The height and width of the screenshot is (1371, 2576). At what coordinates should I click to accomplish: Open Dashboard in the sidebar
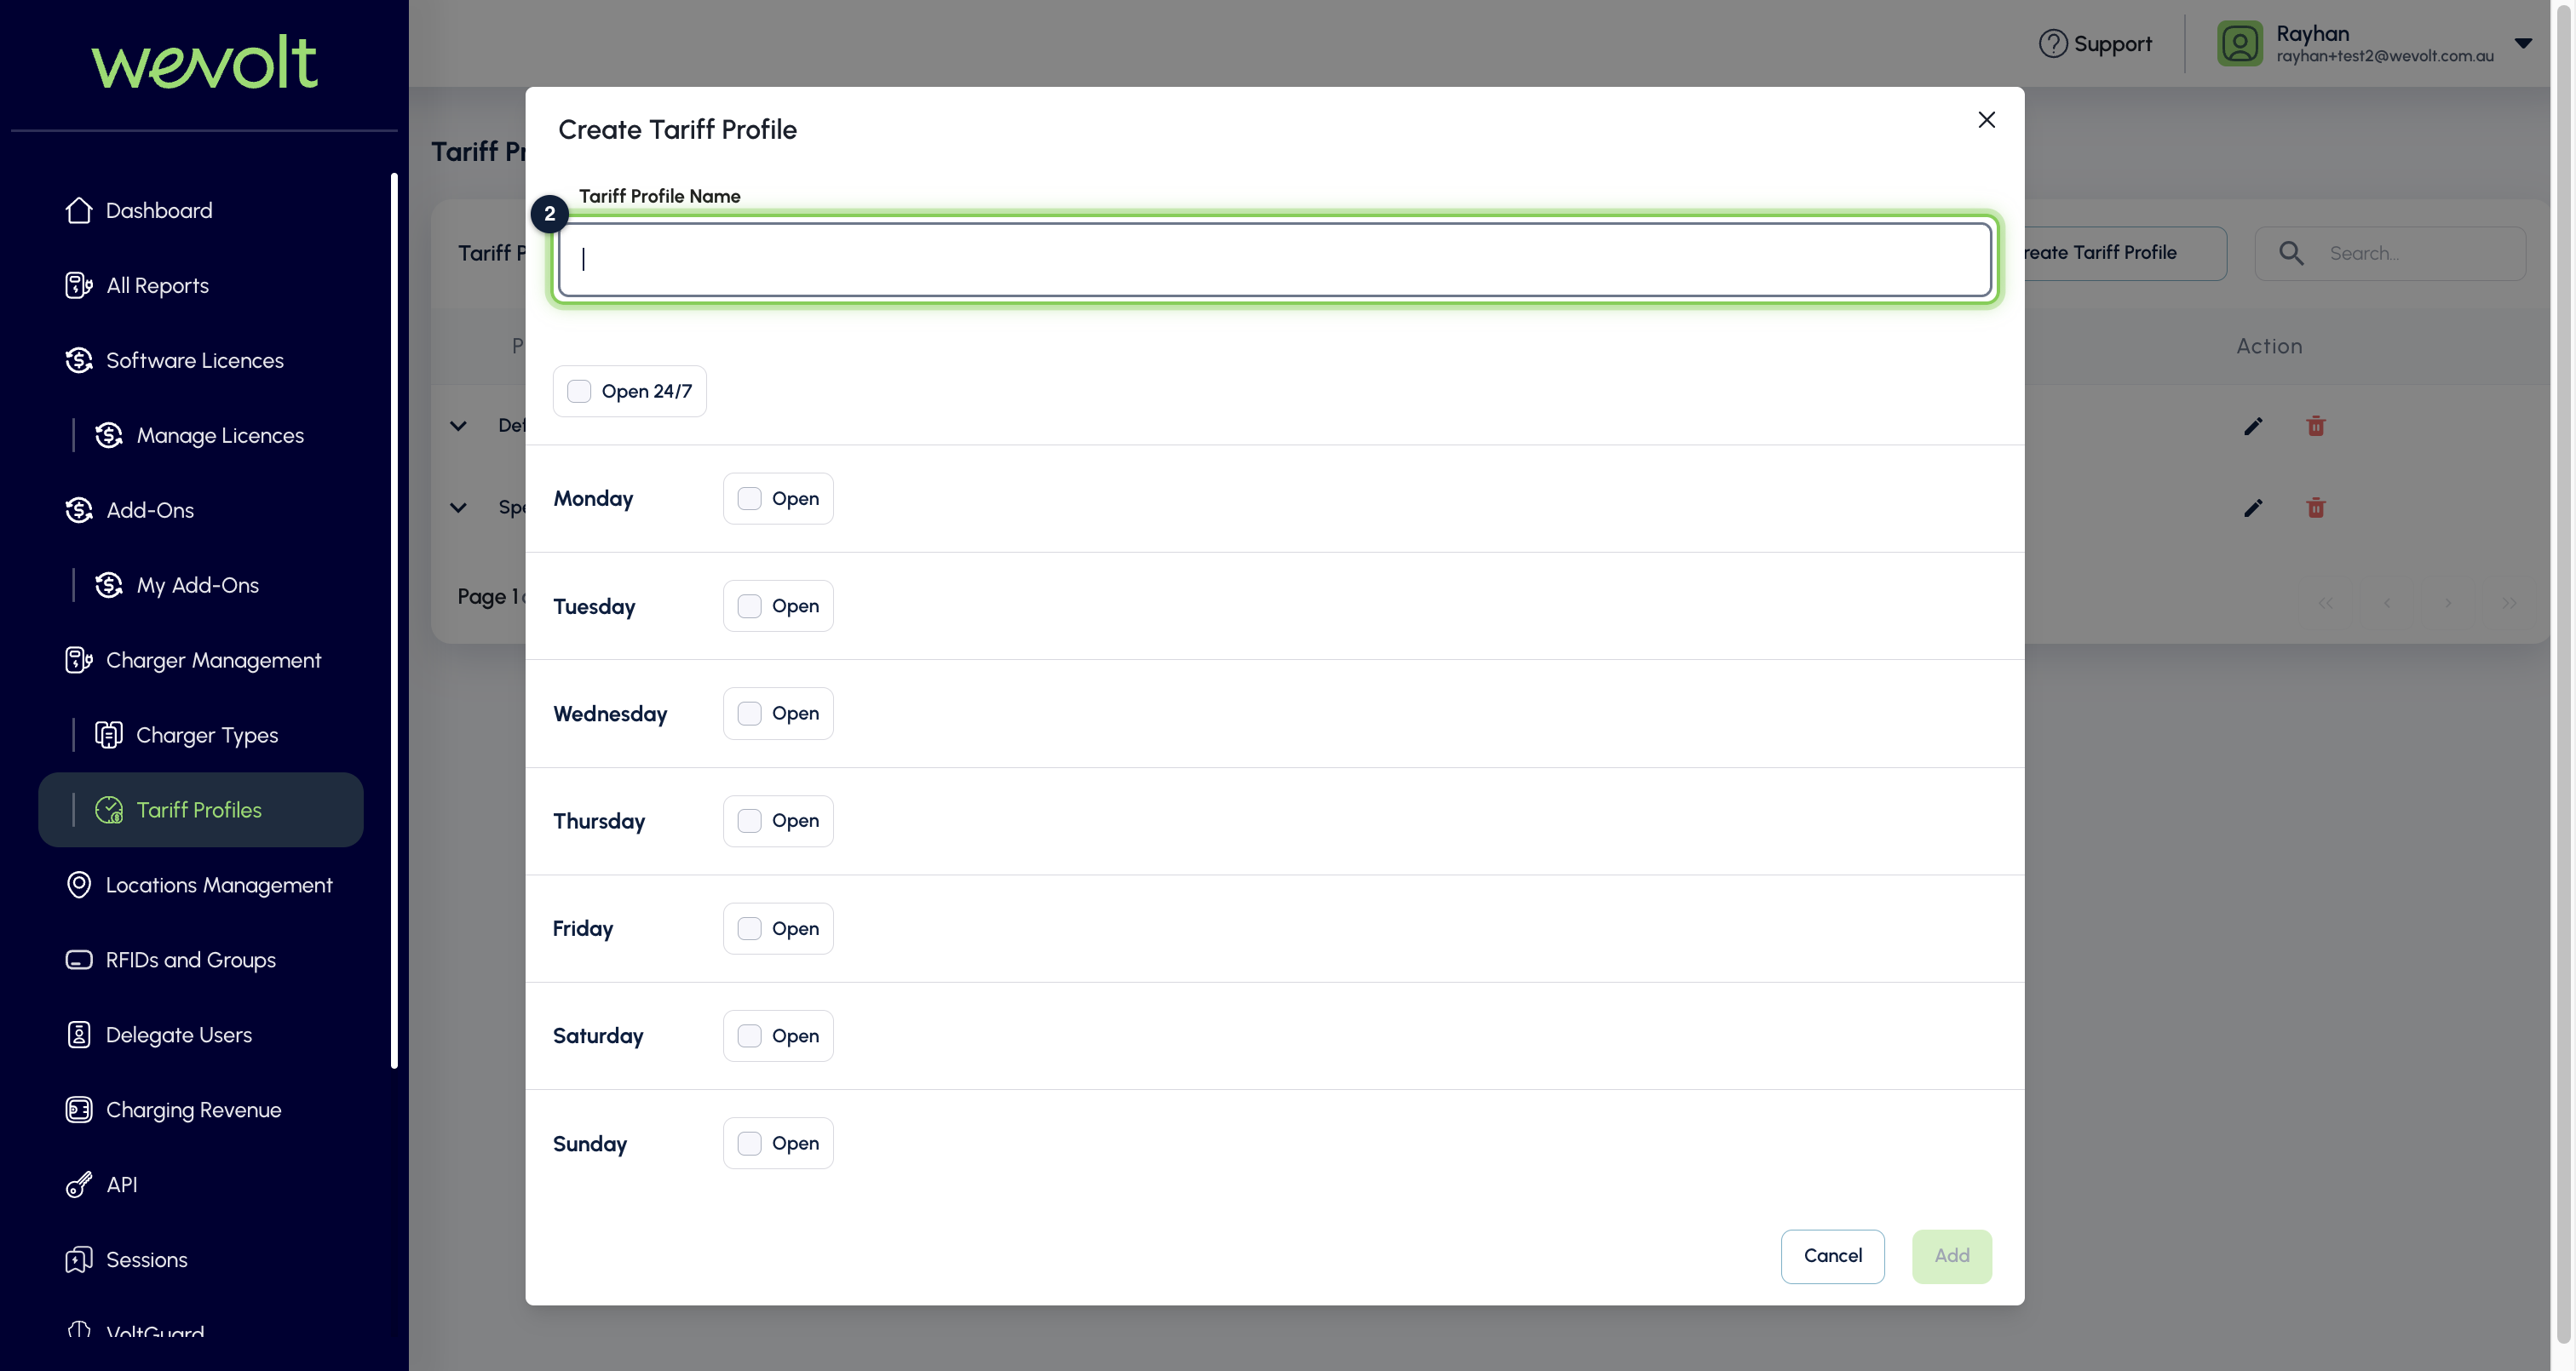(x=200, y=210)
